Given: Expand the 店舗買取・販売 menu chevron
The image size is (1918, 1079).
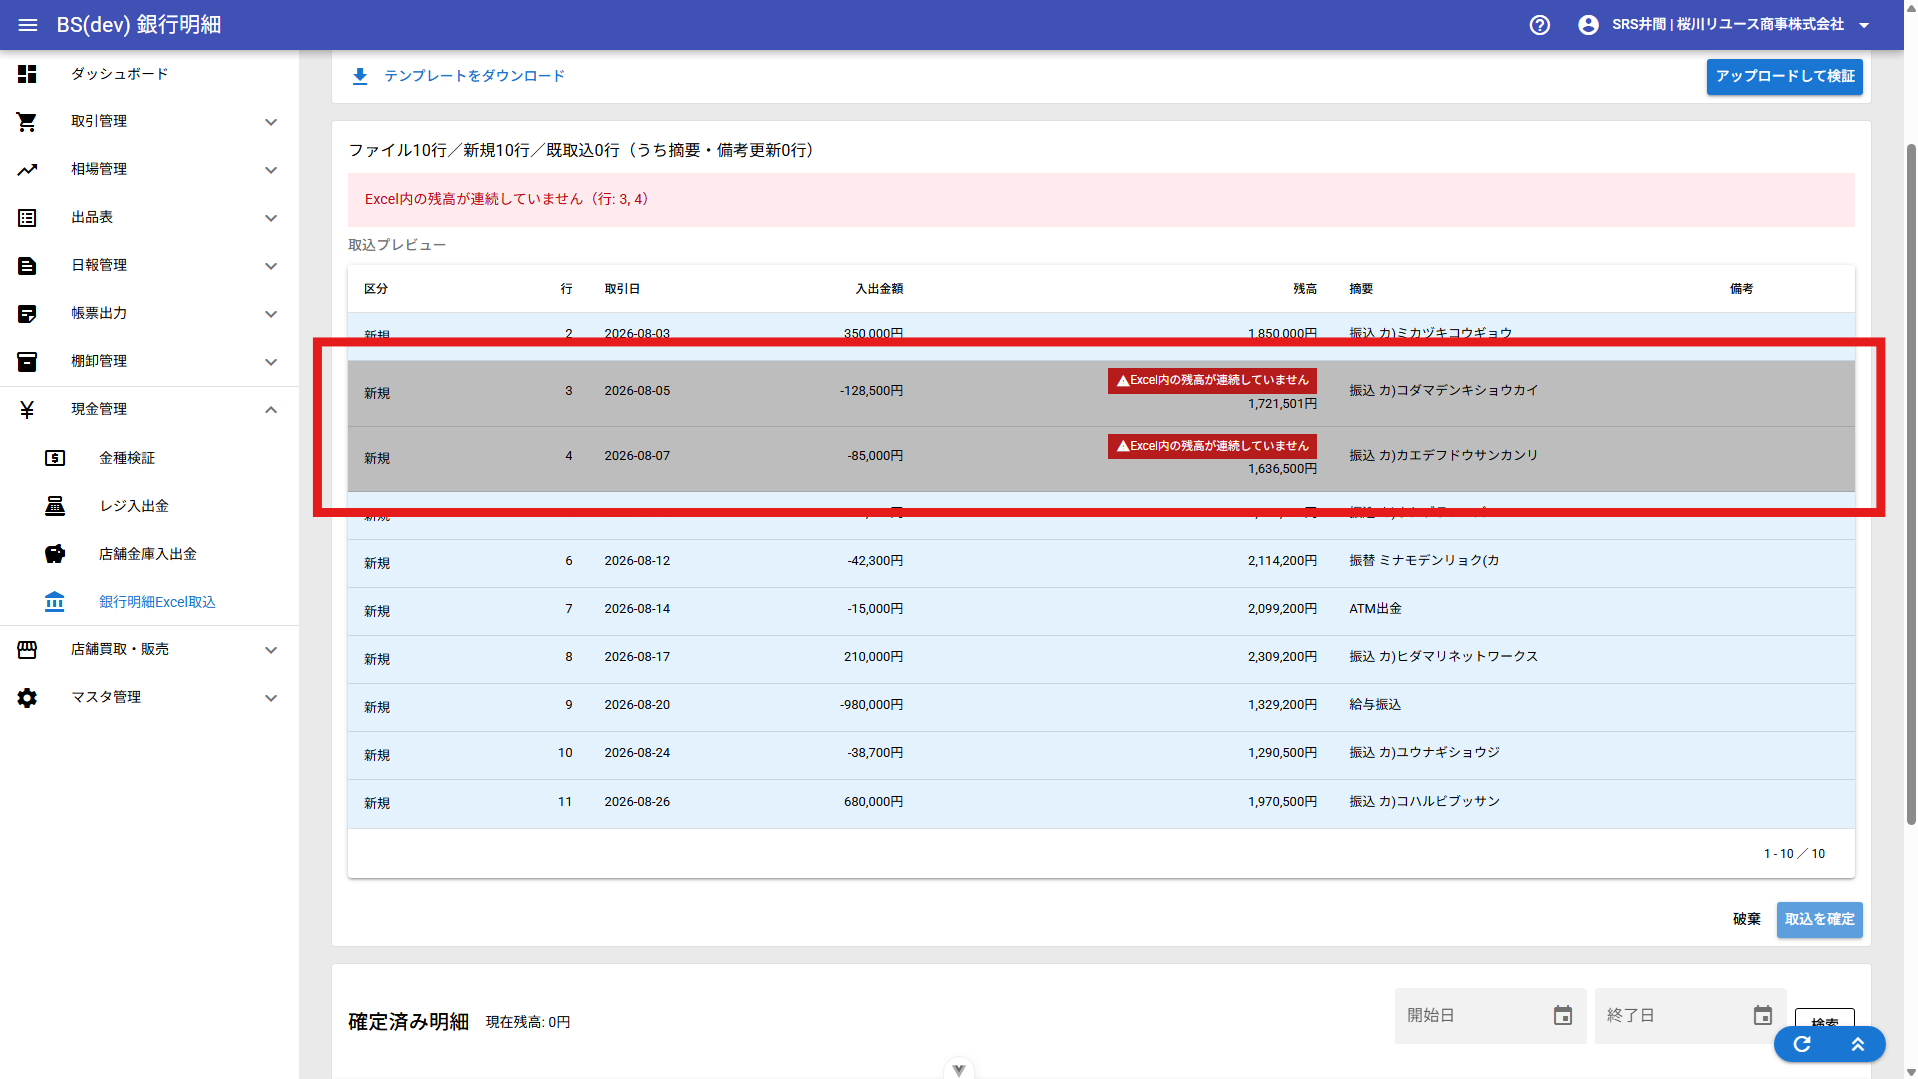Looking at the screenshot, I should (x=271, y=650).
